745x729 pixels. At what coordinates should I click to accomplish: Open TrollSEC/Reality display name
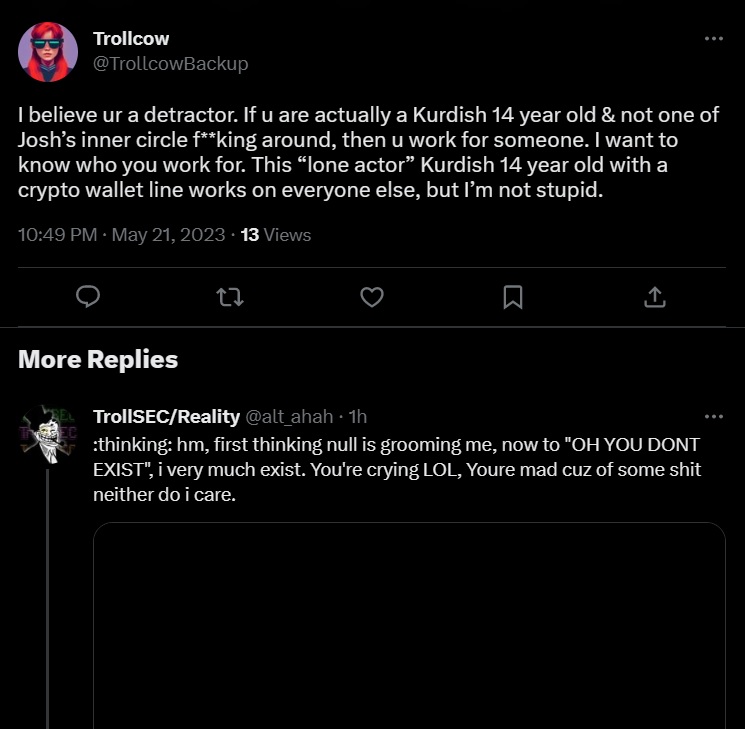point(166,416)
